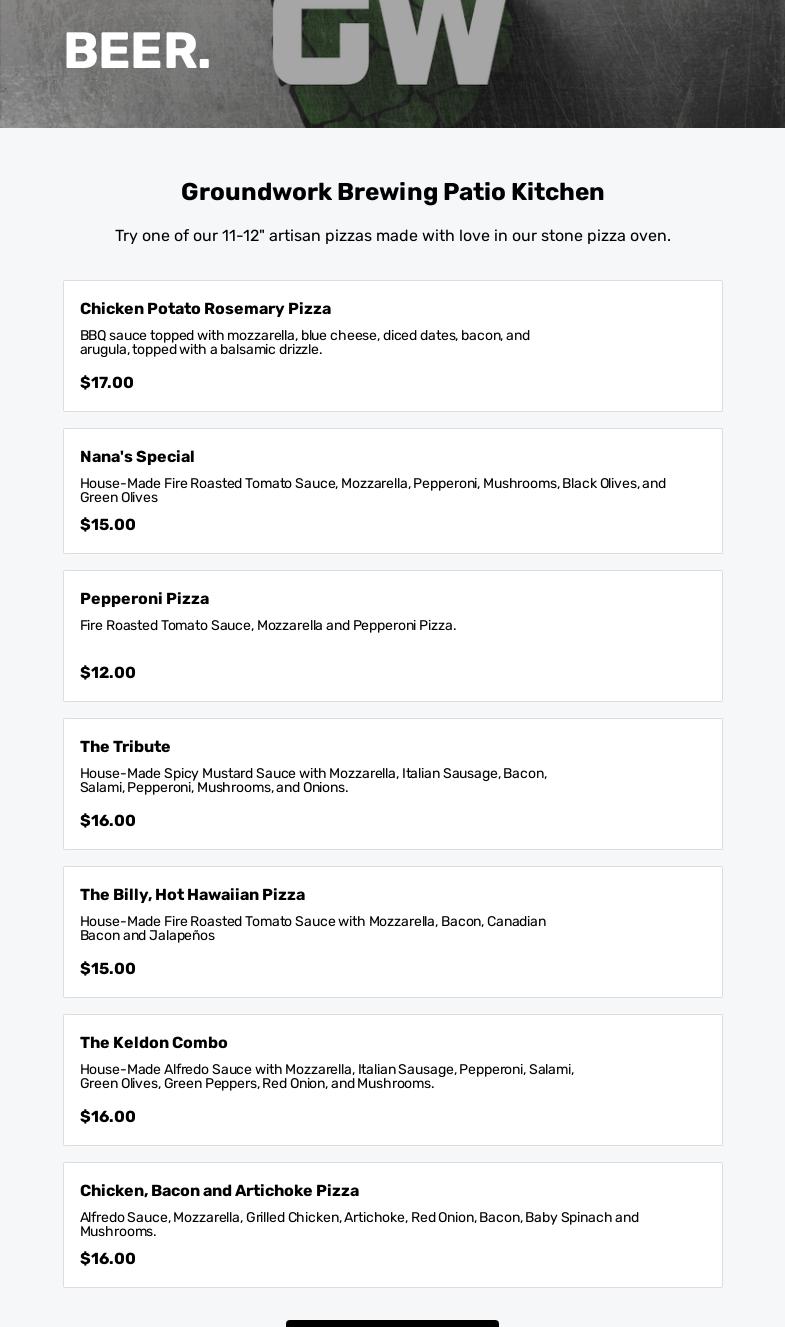
Task: Select the Pepperoni Pizza title
Action: [144, 599]
